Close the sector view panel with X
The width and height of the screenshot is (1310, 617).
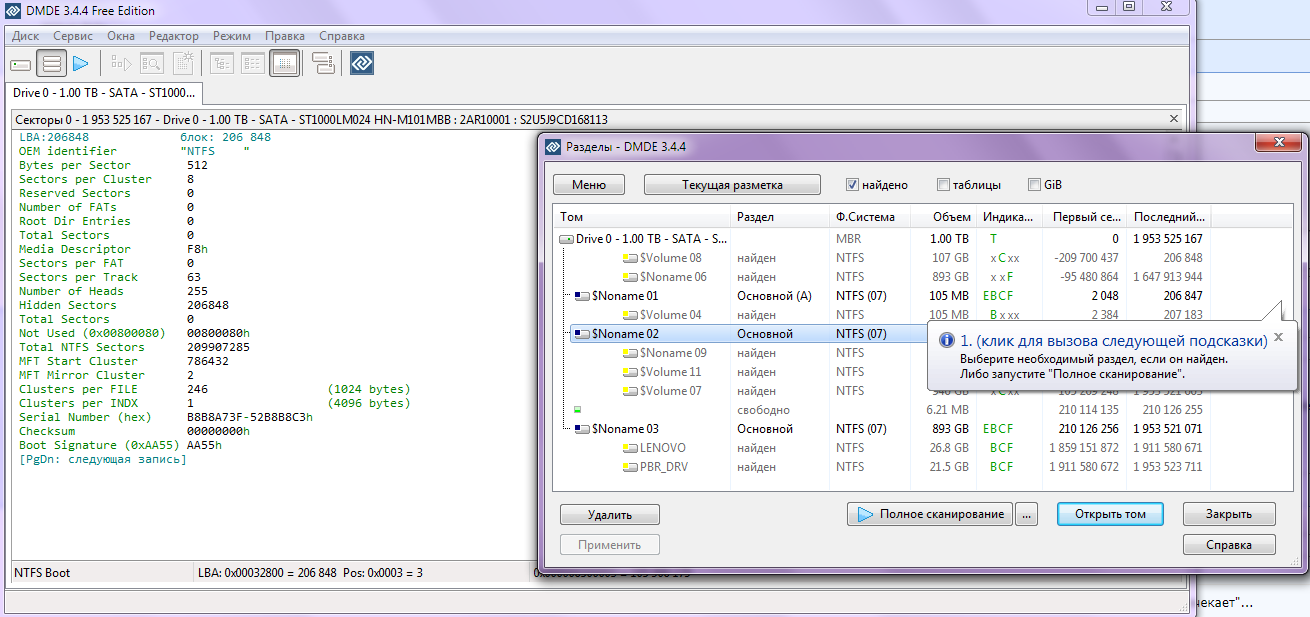point(1174,119)
